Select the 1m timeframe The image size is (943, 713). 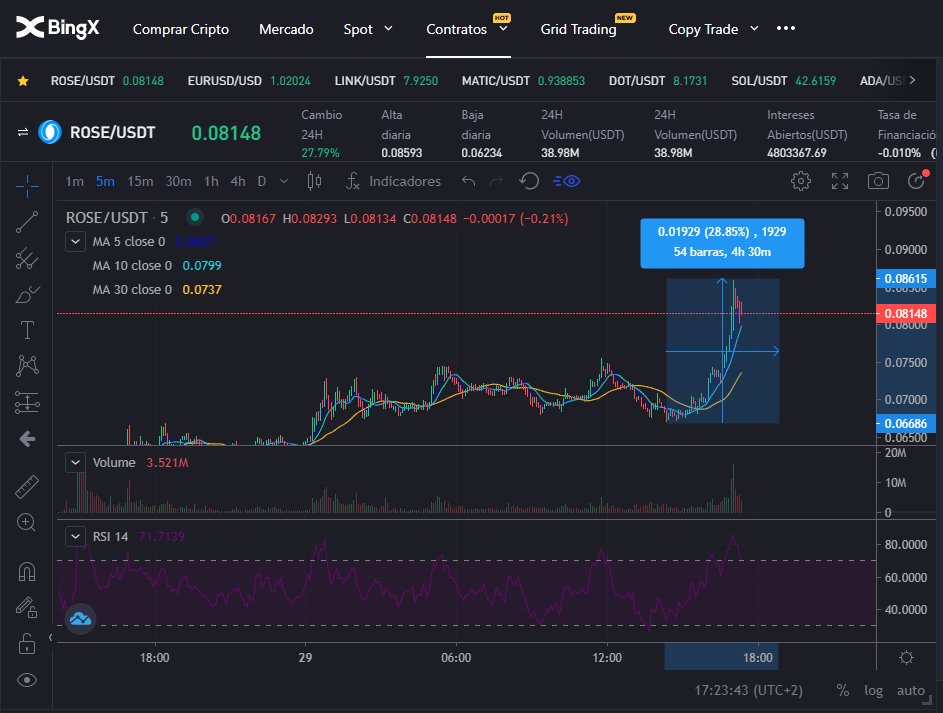(x=75, y=181)
